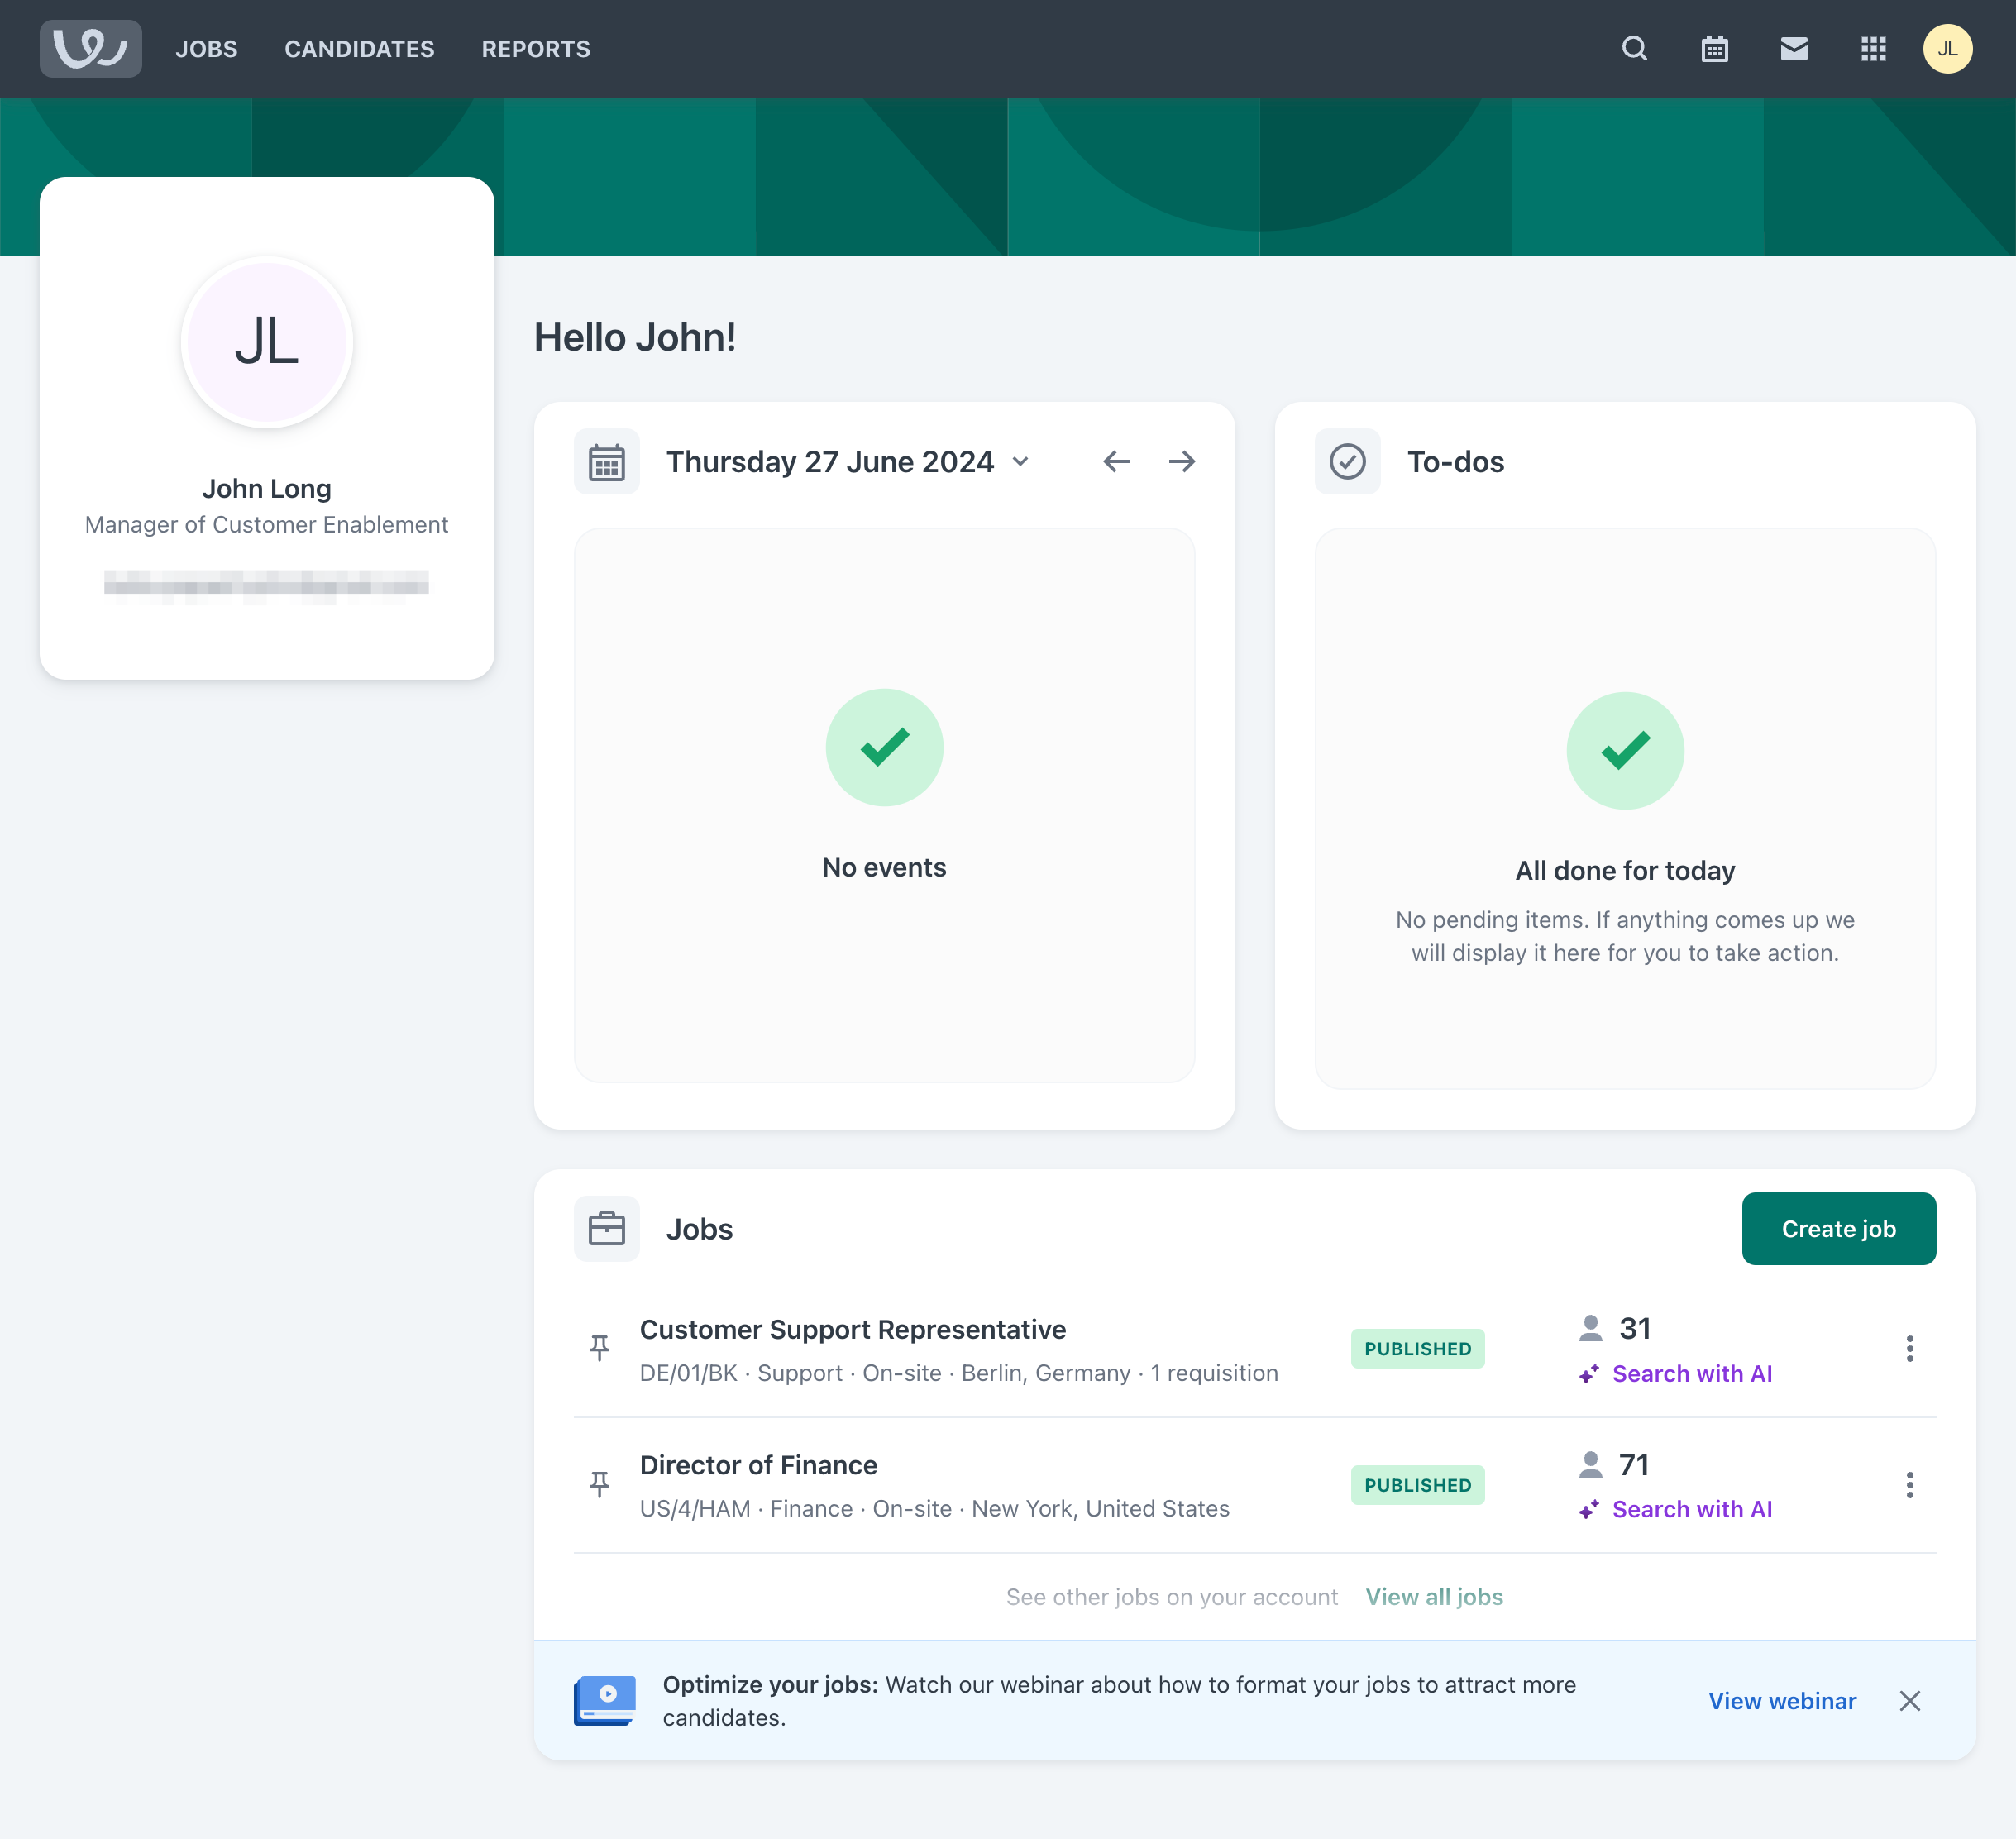The image size is (2016, 1839).
Task: Go to previous day arrow
Action: [x=1116, y=461]
